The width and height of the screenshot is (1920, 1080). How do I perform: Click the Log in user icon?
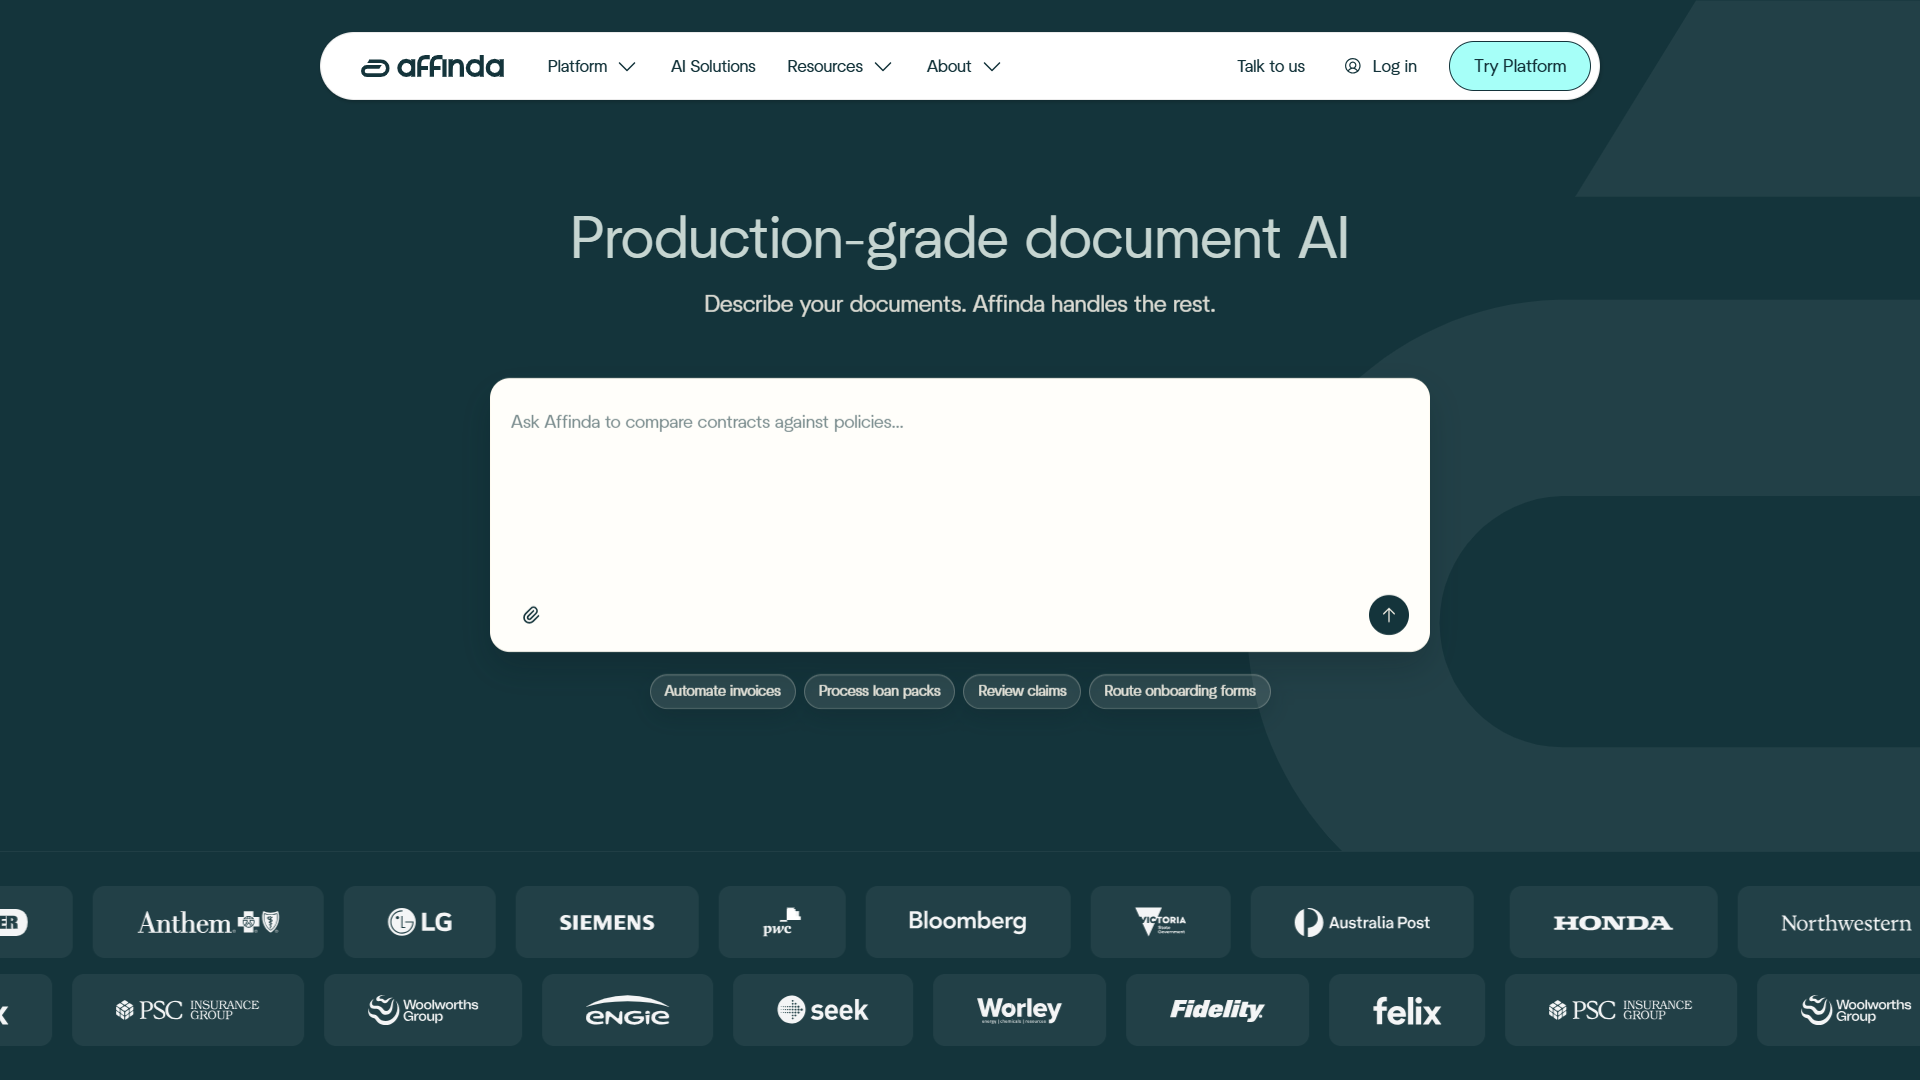[1352, 66]
